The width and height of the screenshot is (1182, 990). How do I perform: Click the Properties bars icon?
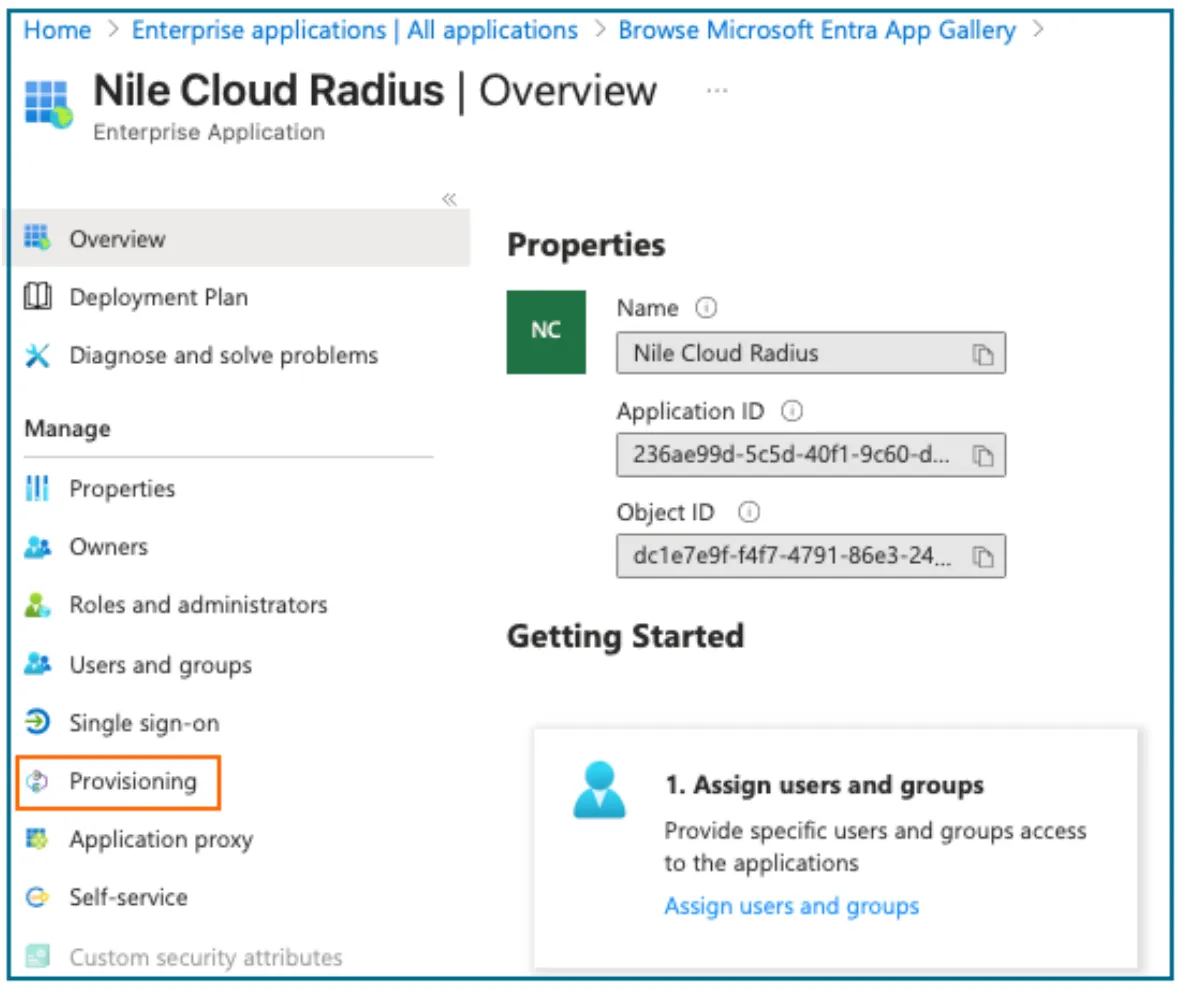click(x=38, y=489)
